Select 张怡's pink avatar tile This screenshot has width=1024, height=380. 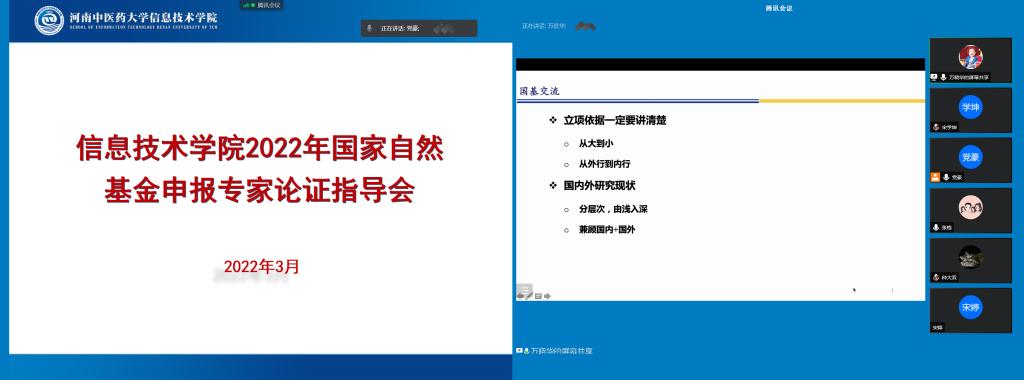[970, 210]
